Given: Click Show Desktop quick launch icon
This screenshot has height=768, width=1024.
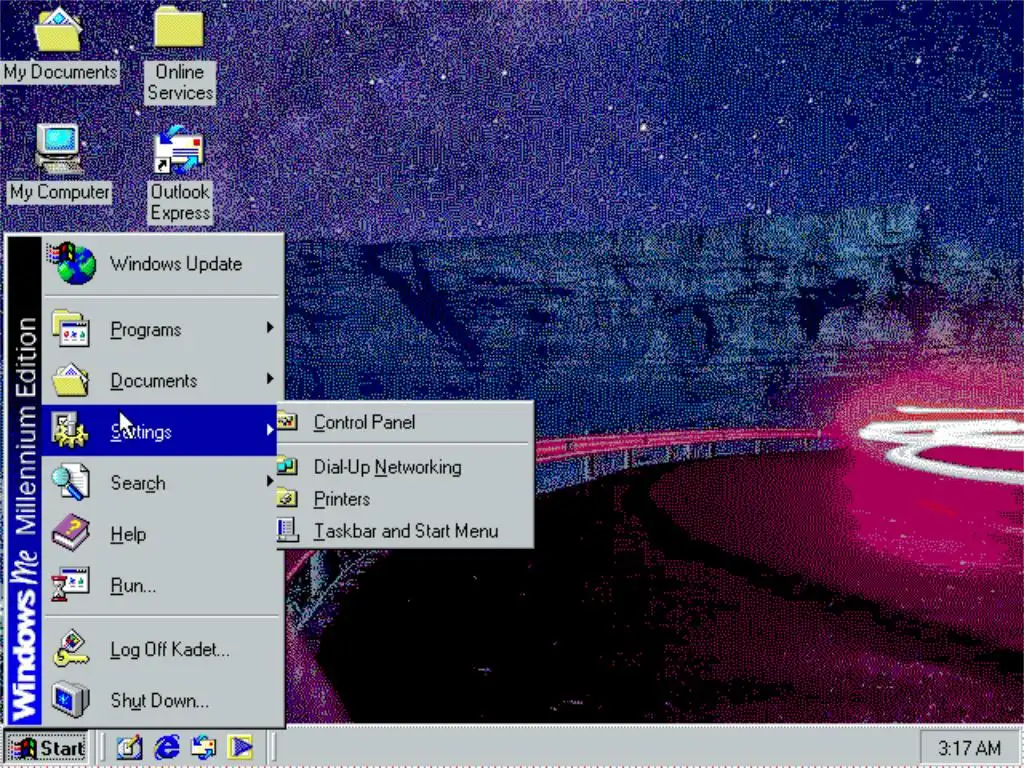Looking at the screenshot, I should tap(129, 747).
